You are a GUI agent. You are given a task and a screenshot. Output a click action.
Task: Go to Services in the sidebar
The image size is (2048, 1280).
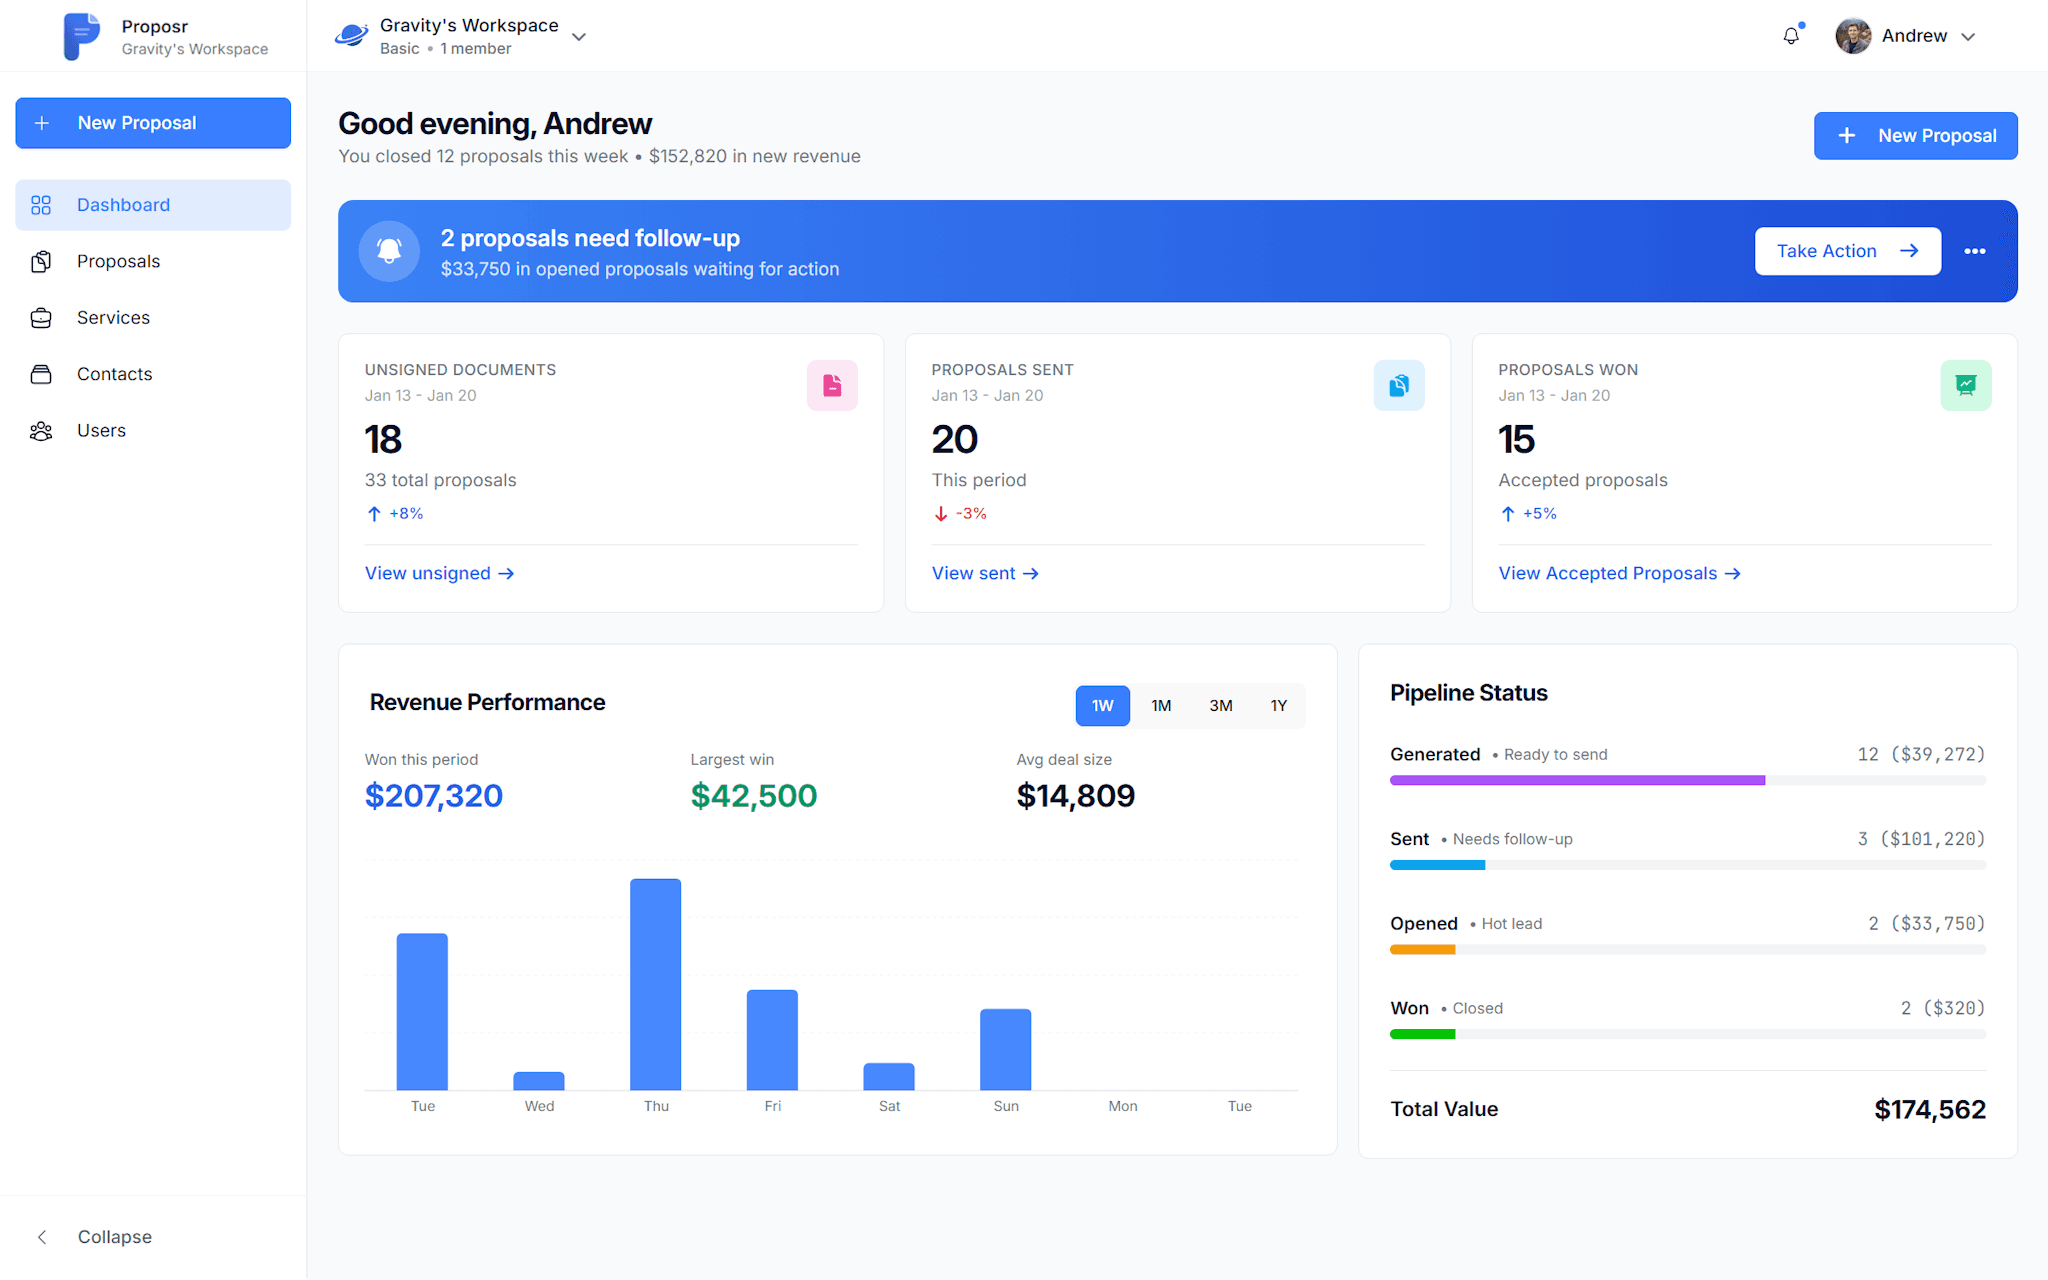[x=113, y=318]
